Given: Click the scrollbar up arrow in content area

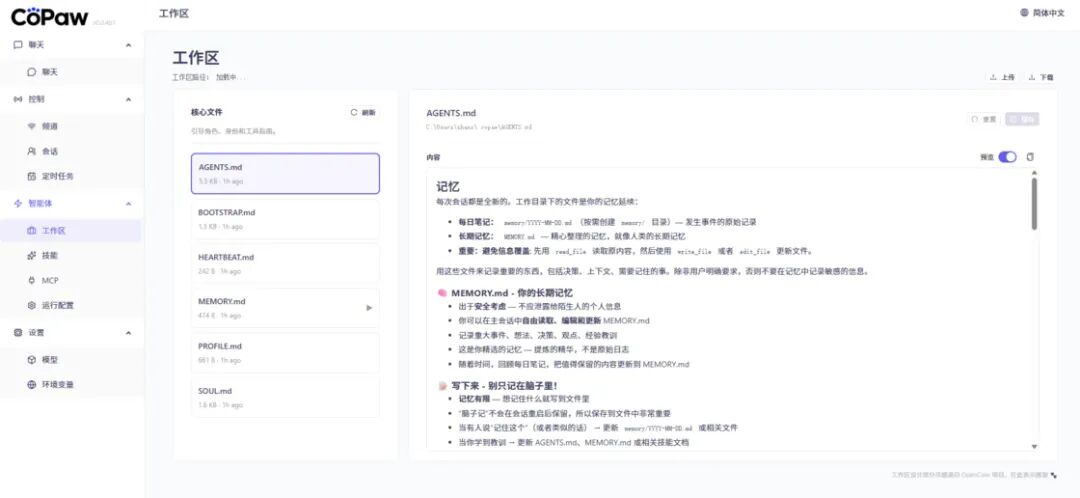Looking at the screenshot, I should click(x=1035, y=172).
